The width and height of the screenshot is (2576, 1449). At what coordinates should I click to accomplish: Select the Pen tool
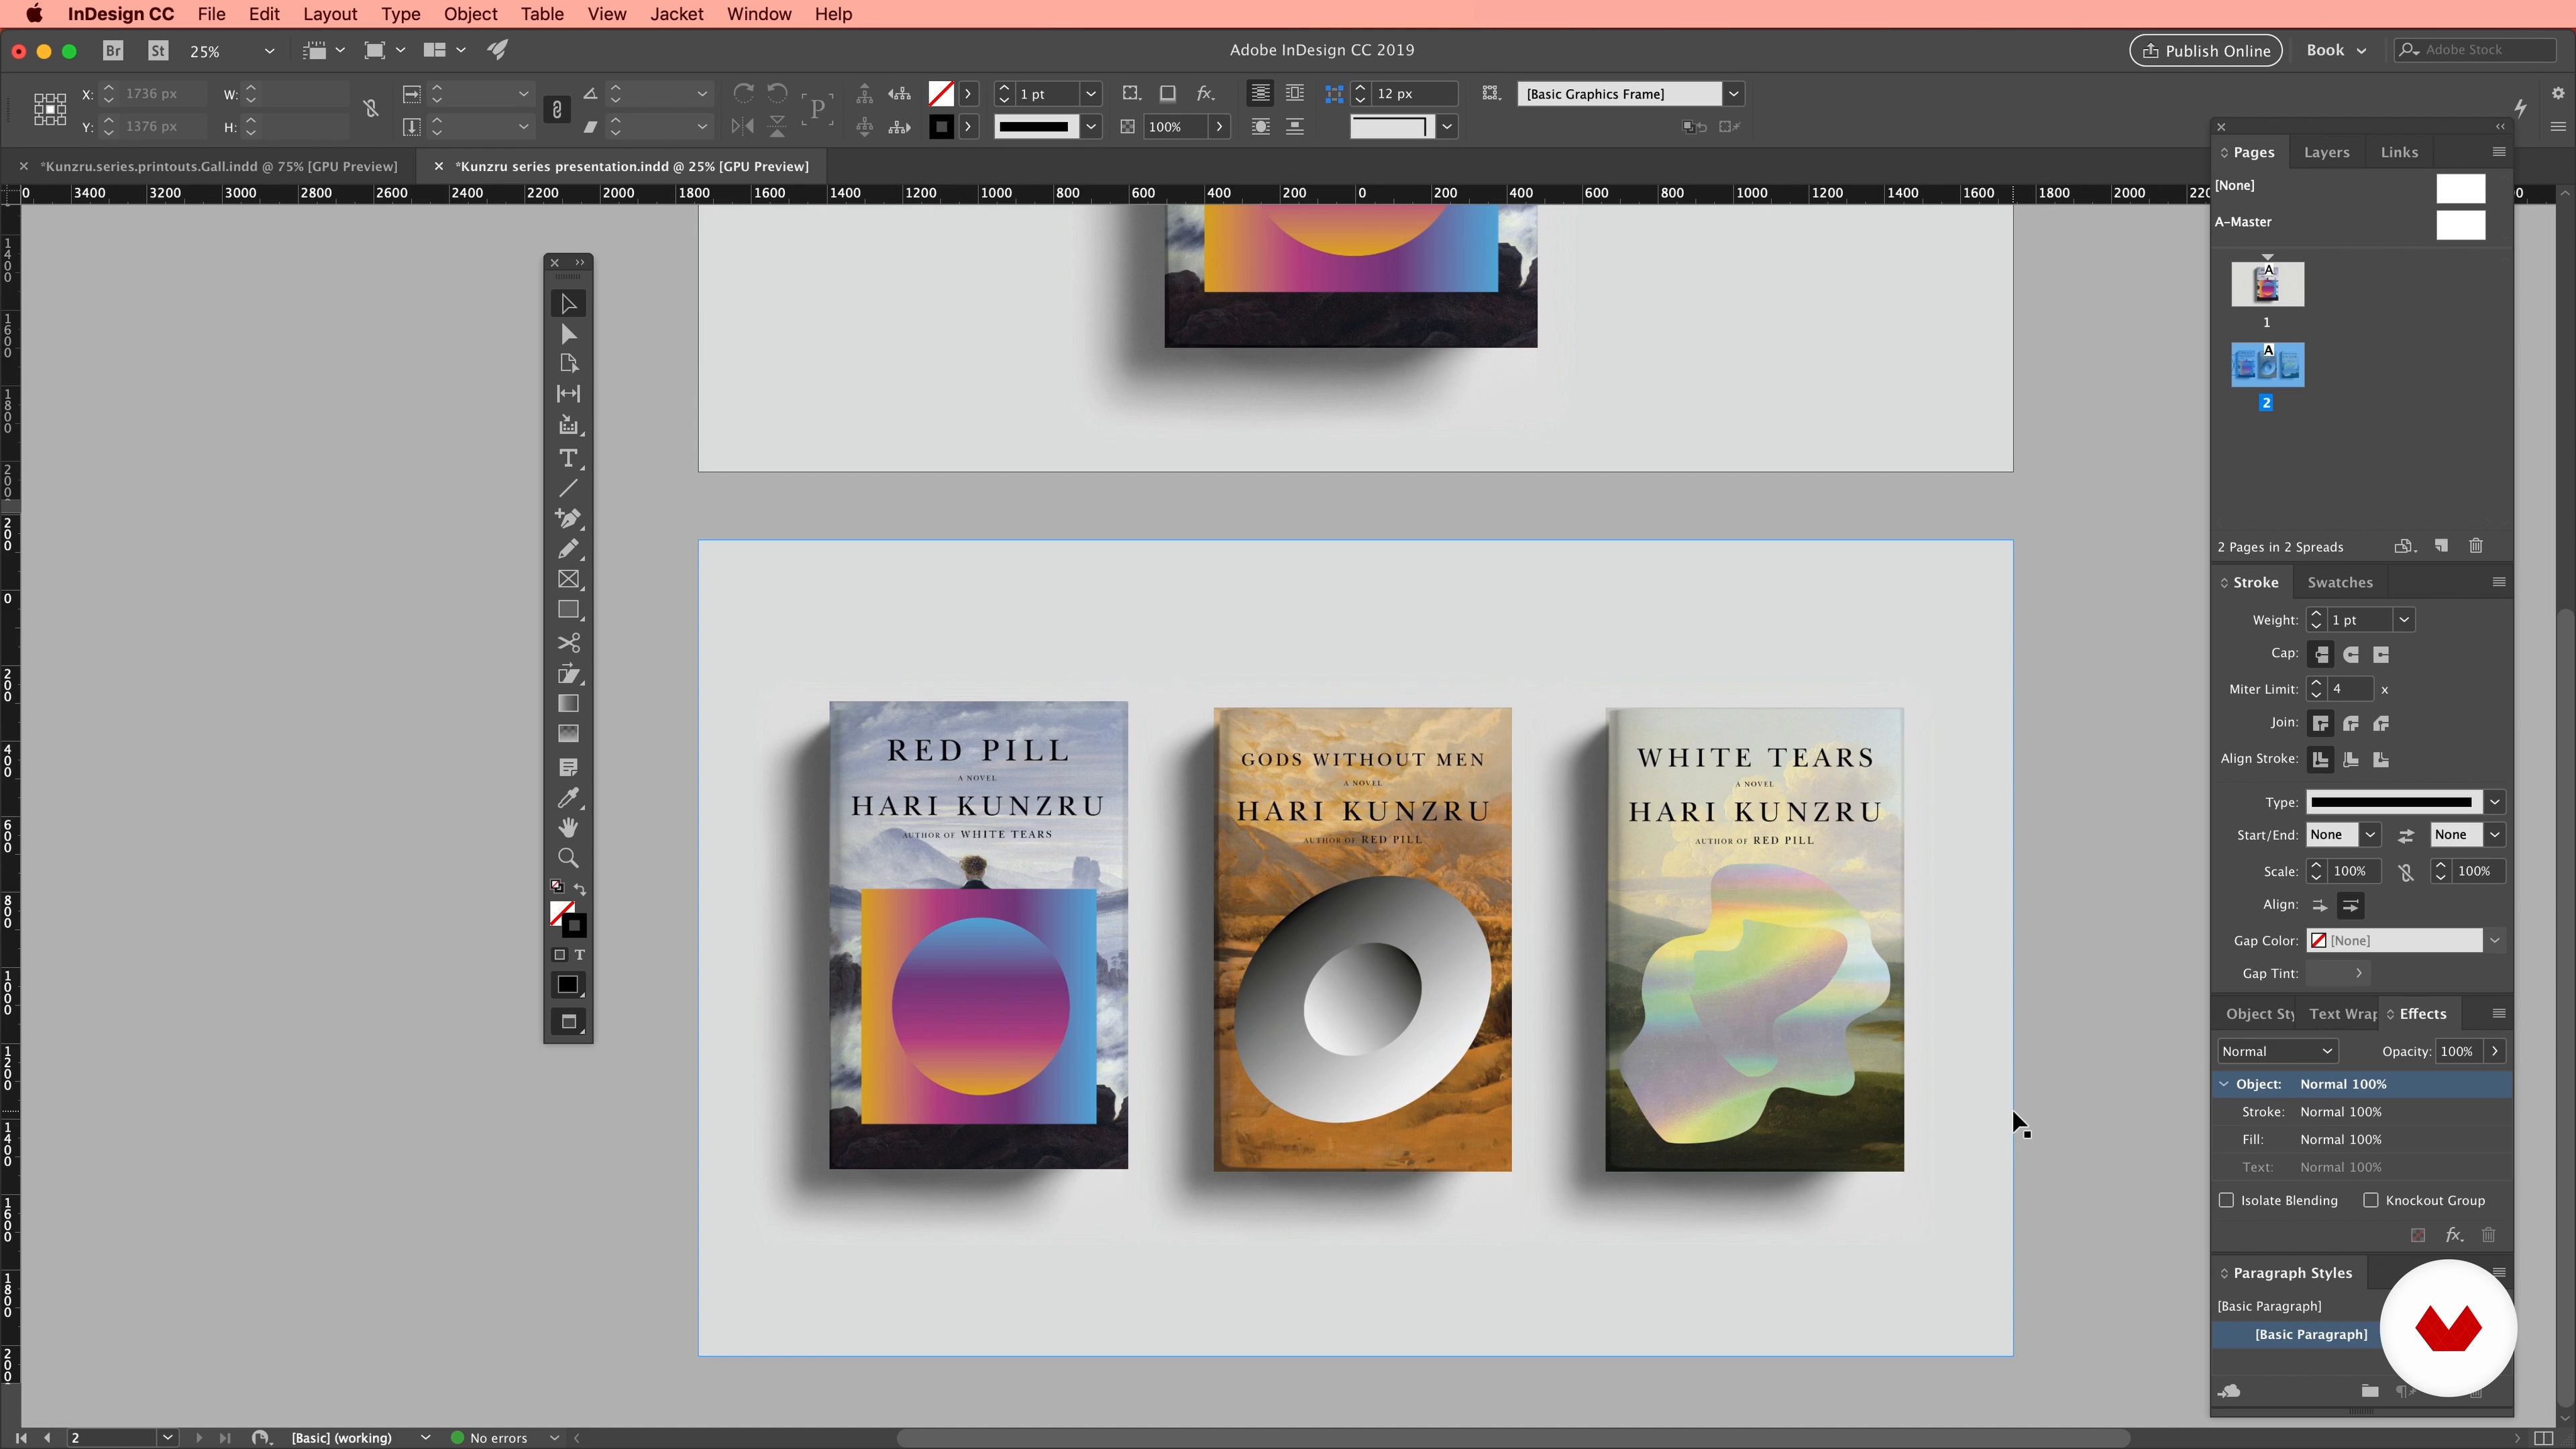tap(568, 518)
